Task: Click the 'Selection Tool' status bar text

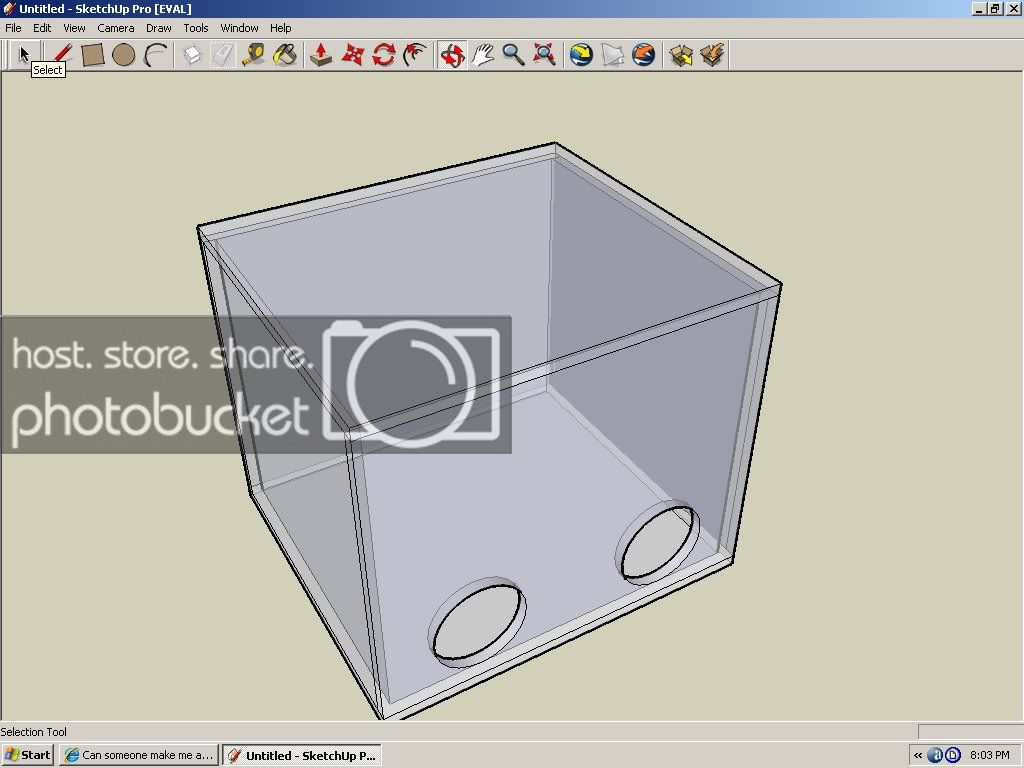Action: pos(33,731)
